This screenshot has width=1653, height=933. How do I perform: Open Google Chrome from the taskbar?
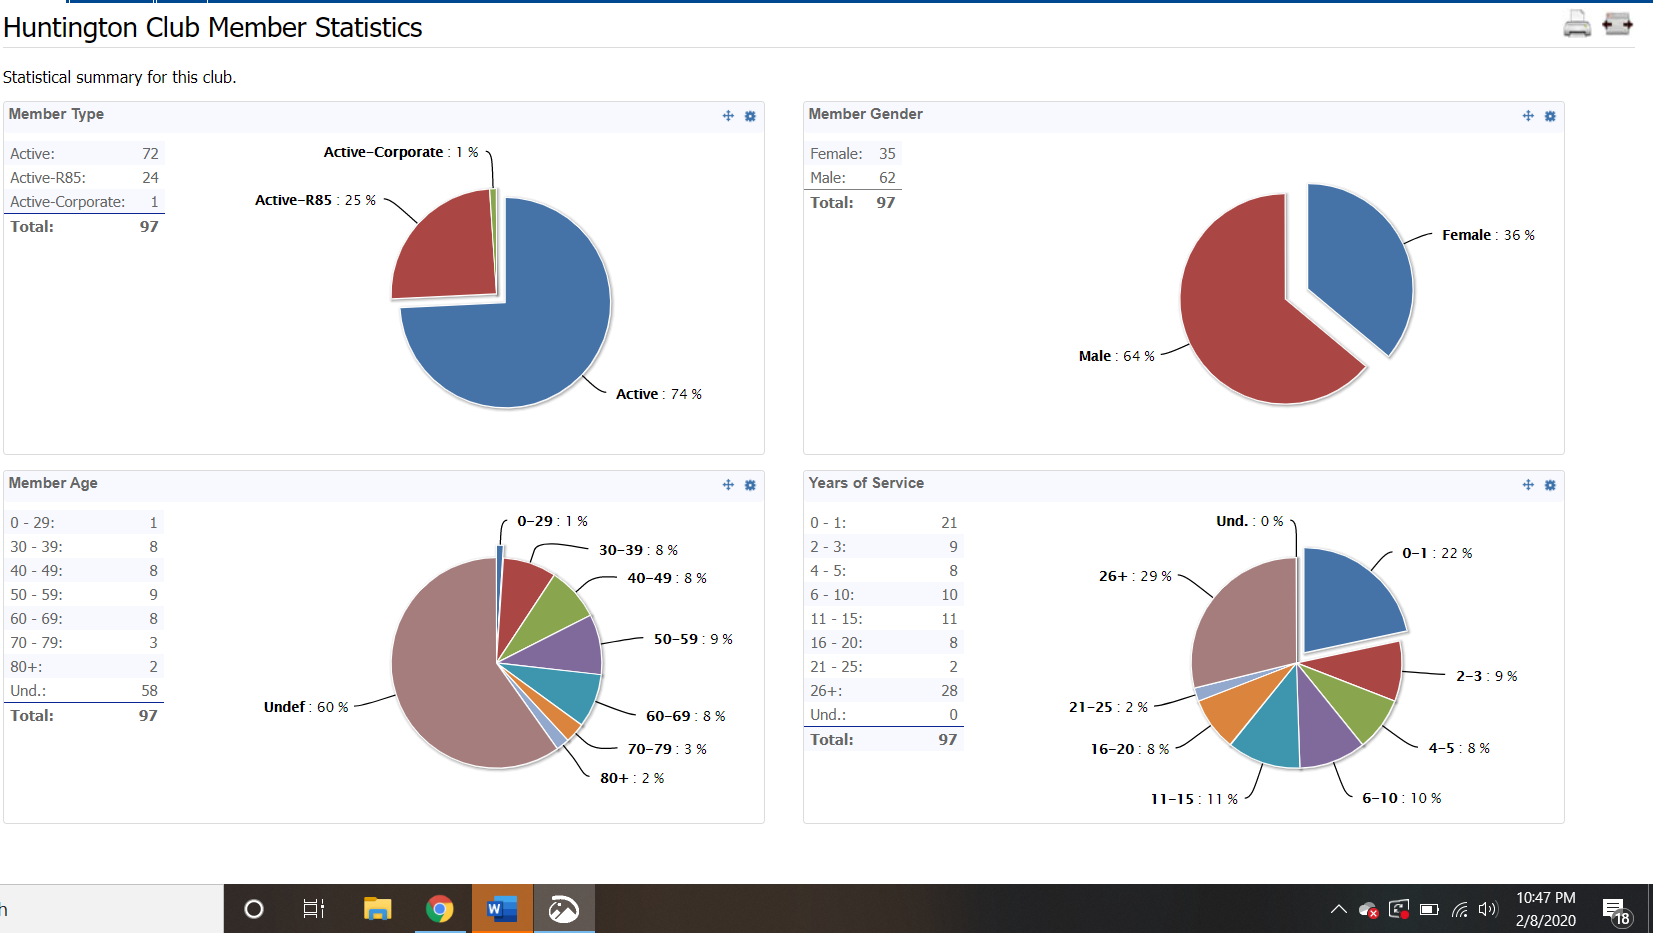click(440, 909)
